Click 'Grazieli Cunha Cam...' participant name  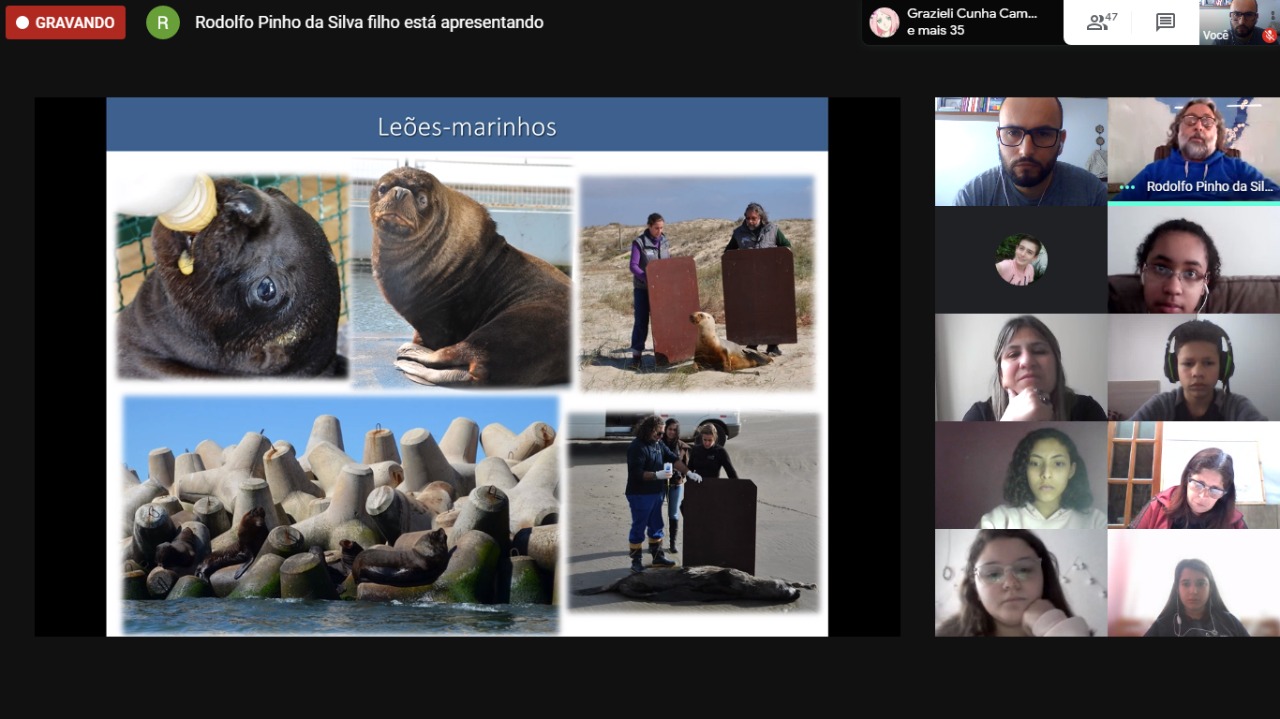971,14
